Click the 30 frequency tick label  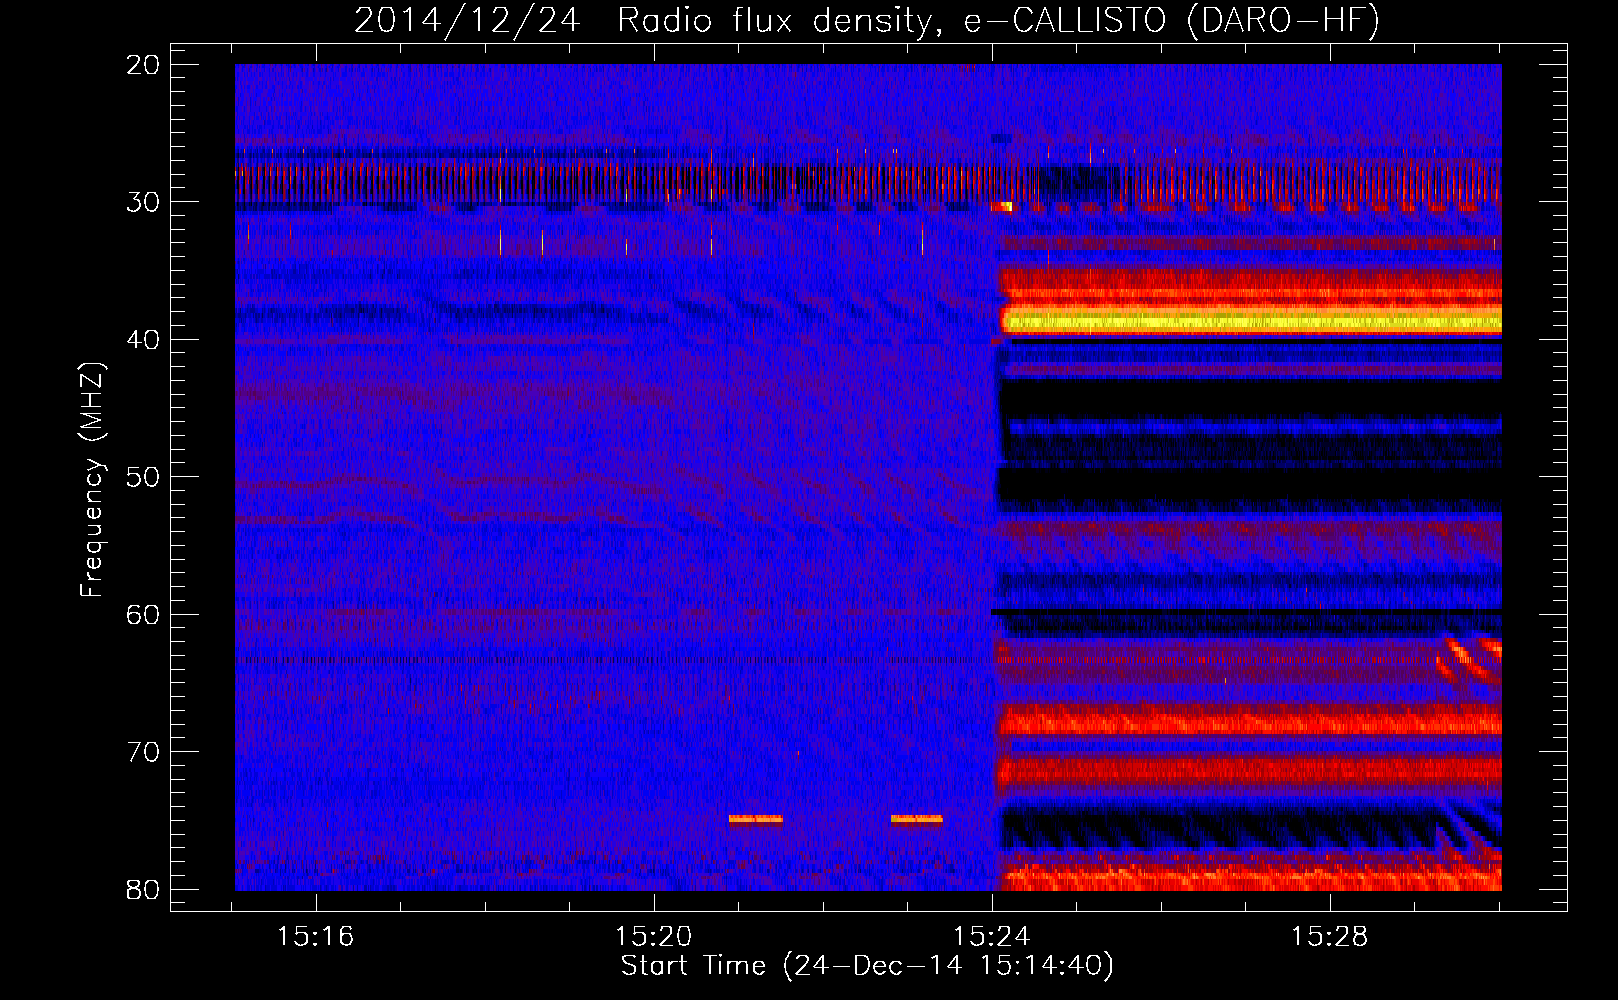coord(143,202)
